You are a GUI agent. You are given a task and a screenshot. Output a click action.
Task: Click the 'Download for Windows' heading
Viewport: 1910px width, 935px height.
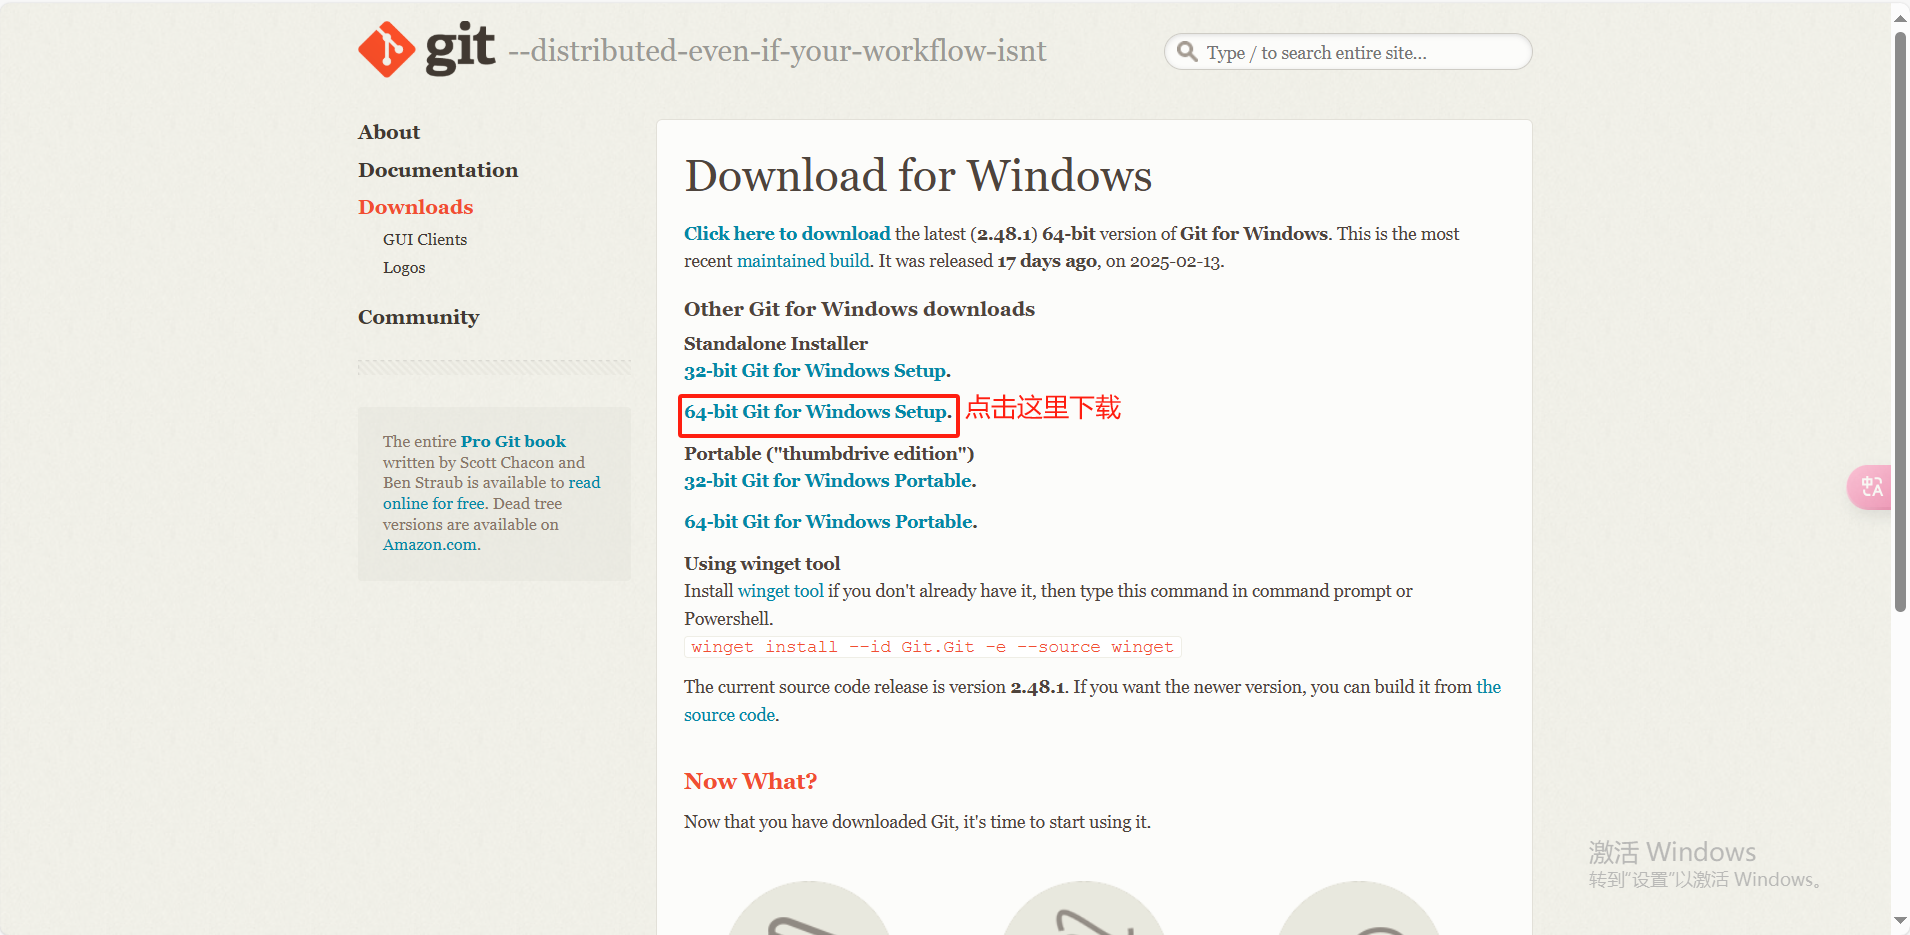pyautogui.click(x=918, y=176)
